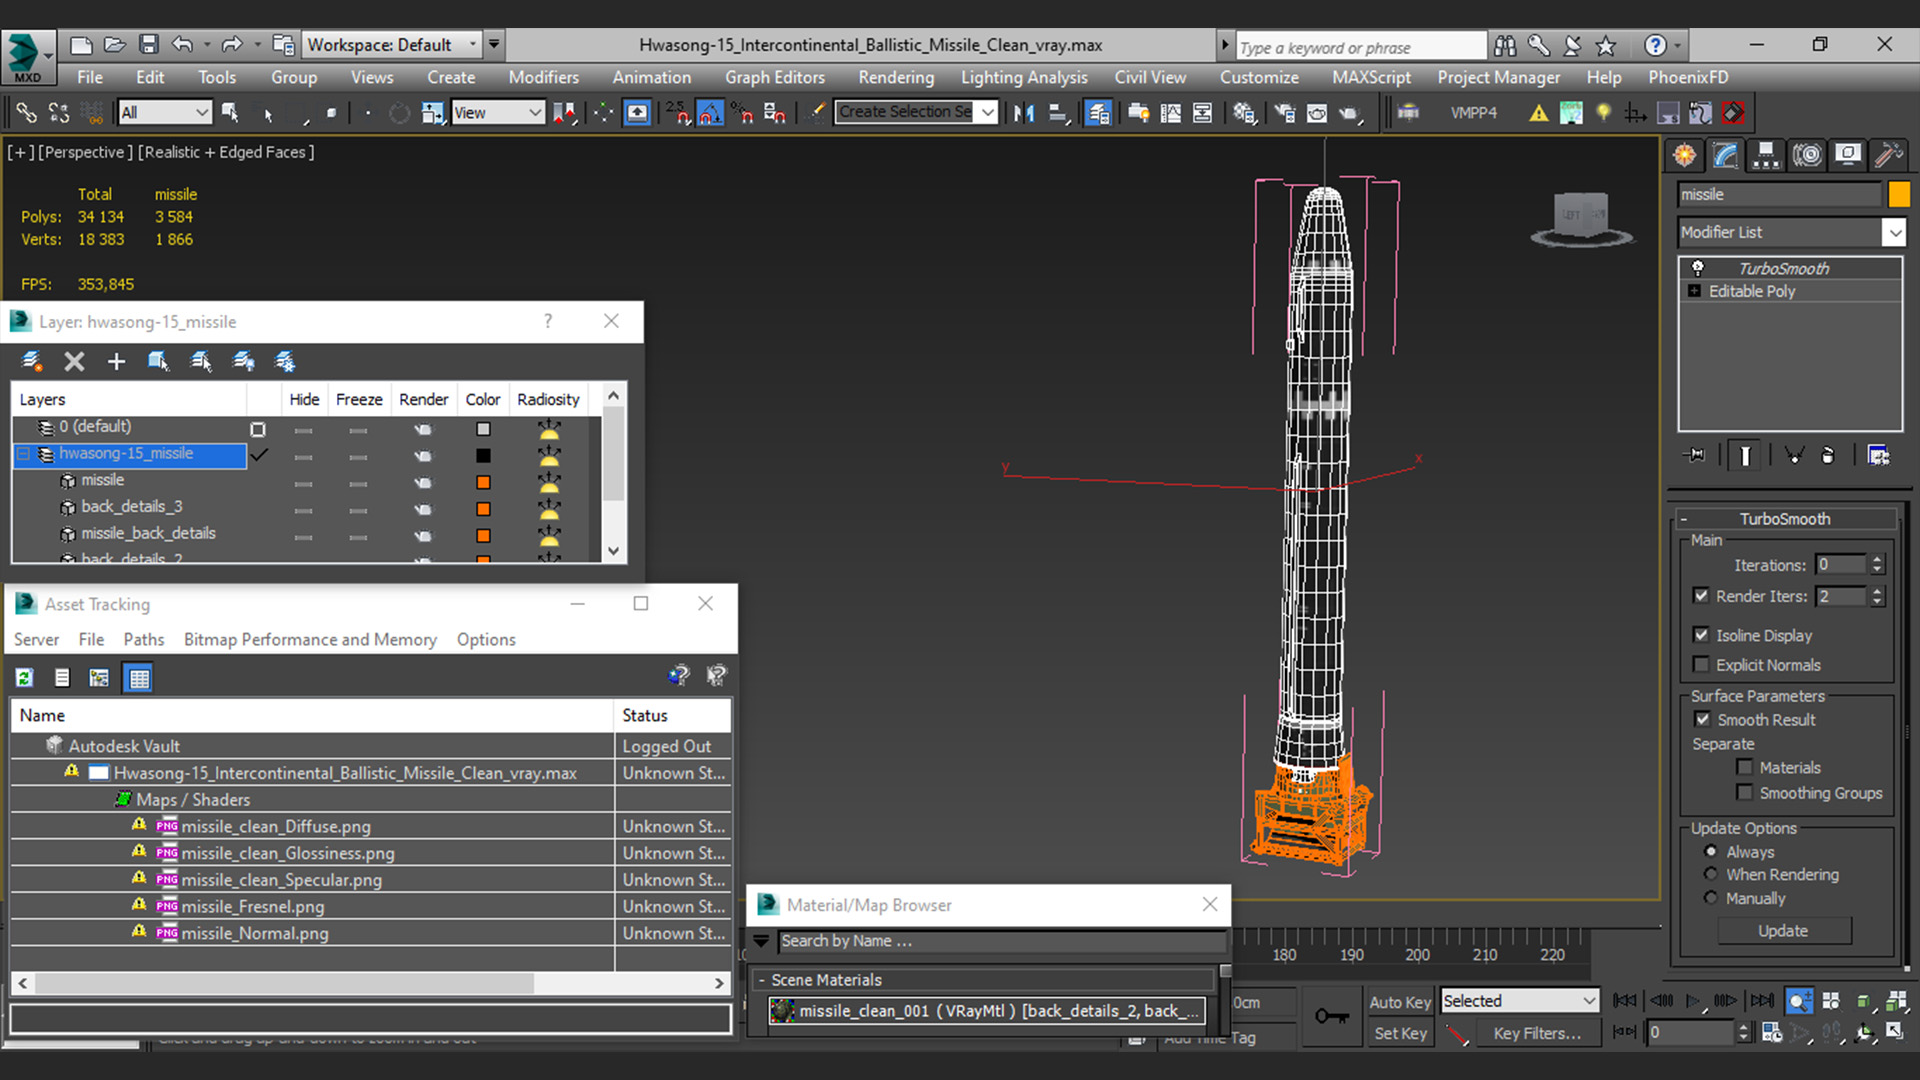Open the Create Selection Set dropdown
Viewport: 1920px width, 1080px height.
pyautogui.click(x=916, y=112)
